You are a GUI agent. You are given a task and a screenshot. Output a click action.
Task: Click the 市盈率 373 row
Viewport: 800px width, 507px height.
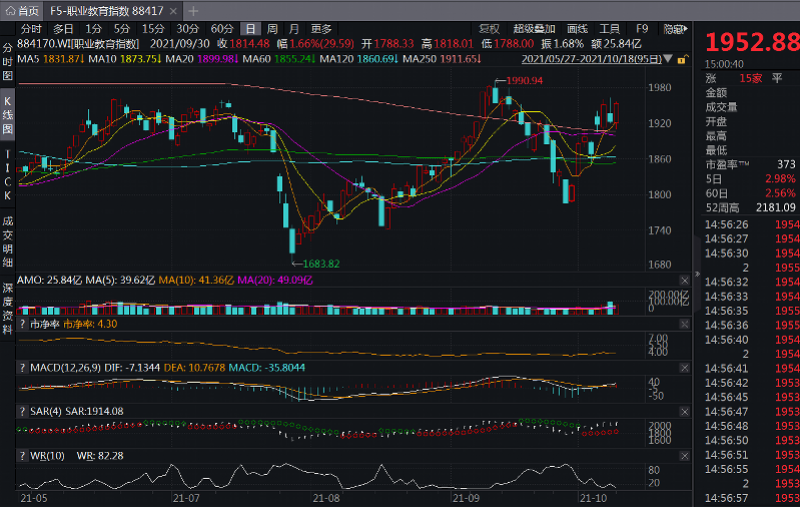click(x=751, y=164)
